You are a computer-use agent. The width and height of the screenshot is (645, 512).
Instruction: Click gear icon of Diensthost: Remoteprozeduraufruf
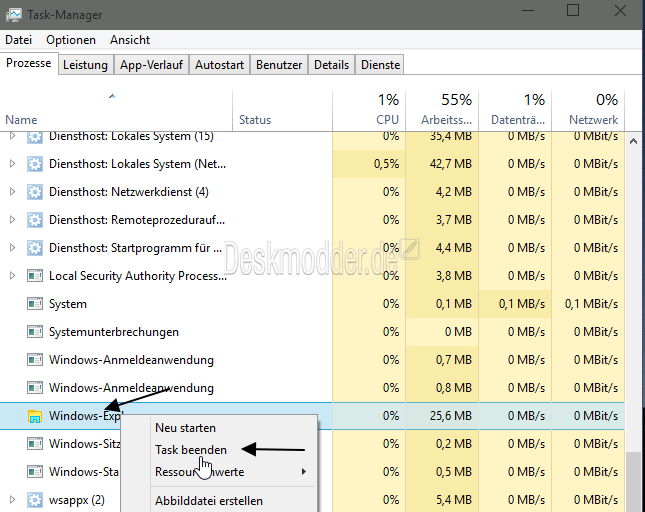[35, 220]
